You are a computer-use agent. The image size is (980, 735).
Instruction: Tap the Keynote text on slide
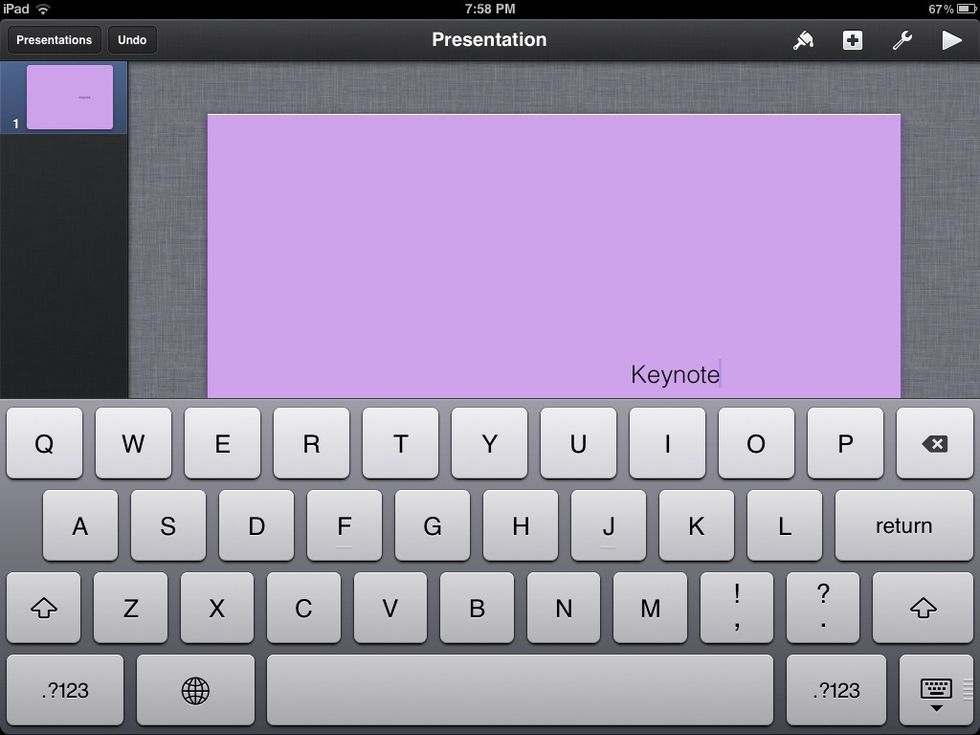[675, 374]
